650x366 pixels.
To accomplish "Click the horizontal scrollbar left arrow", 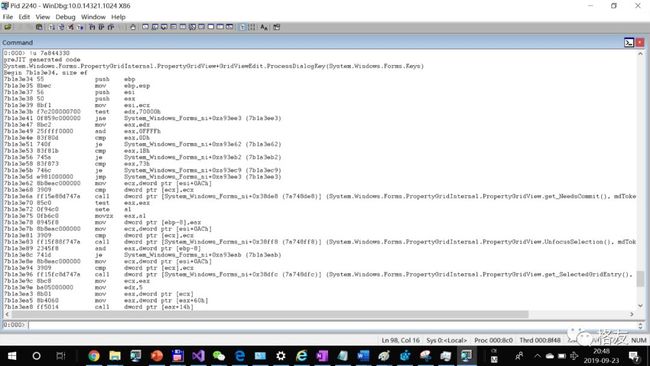I will 7,315.
